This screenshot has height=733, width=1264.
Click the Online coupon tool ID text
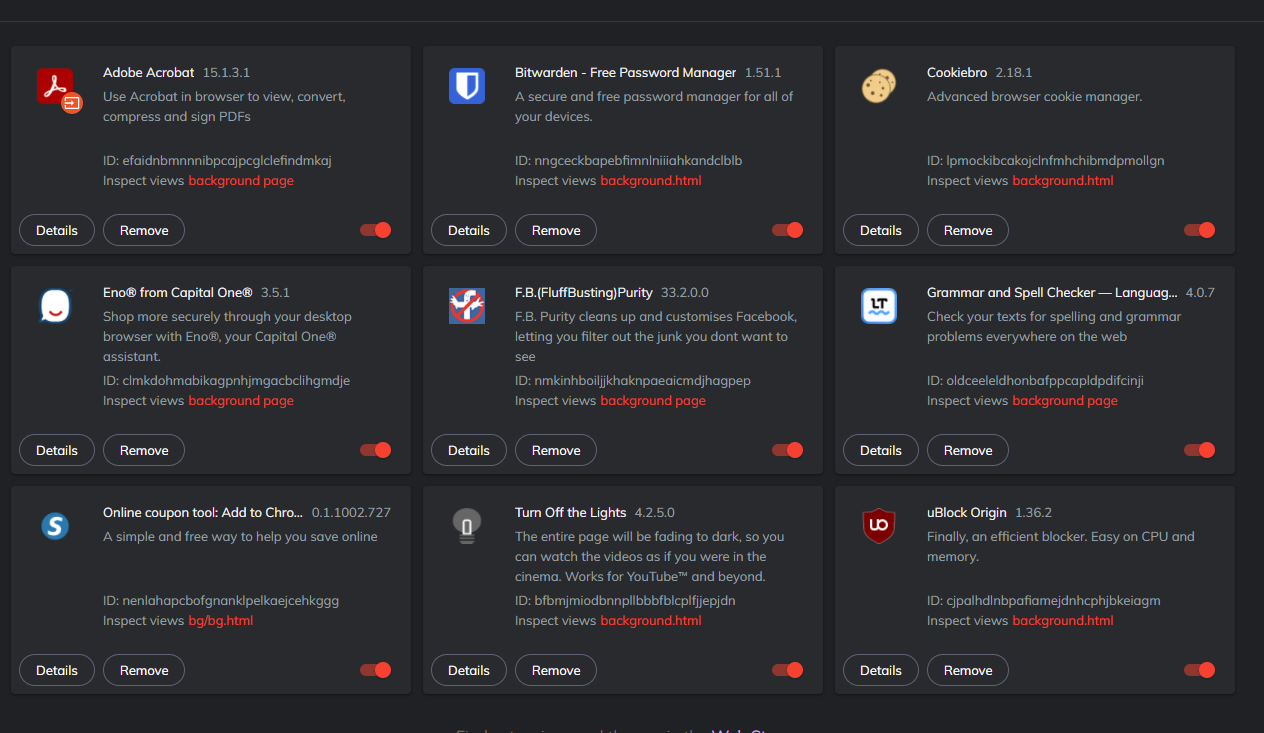point(221,601)
